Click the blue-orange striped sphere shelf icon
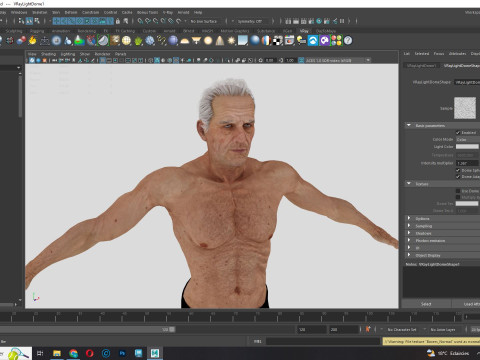Image resolution: width=480 pixels, height=360 pixels. [266, 41]
